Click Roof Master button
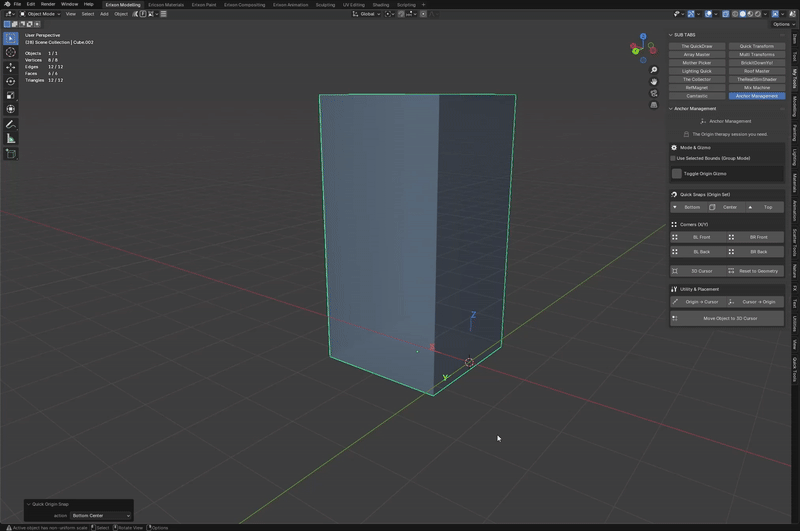 757,71
